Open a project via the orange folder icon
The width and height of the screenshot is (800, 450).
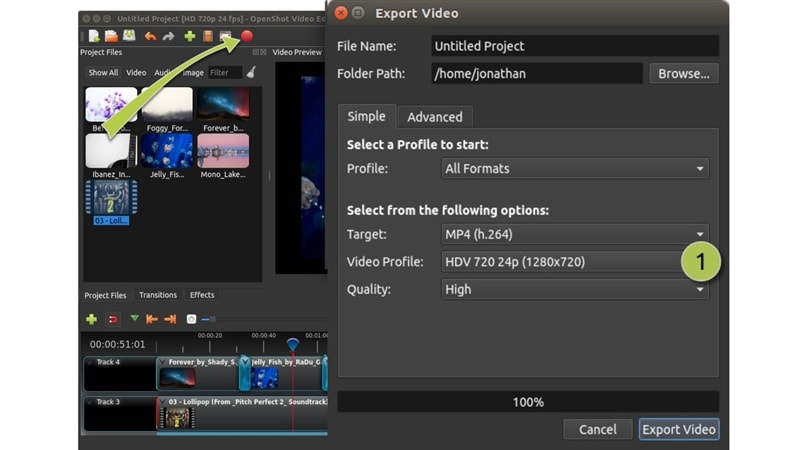point(111,36)
